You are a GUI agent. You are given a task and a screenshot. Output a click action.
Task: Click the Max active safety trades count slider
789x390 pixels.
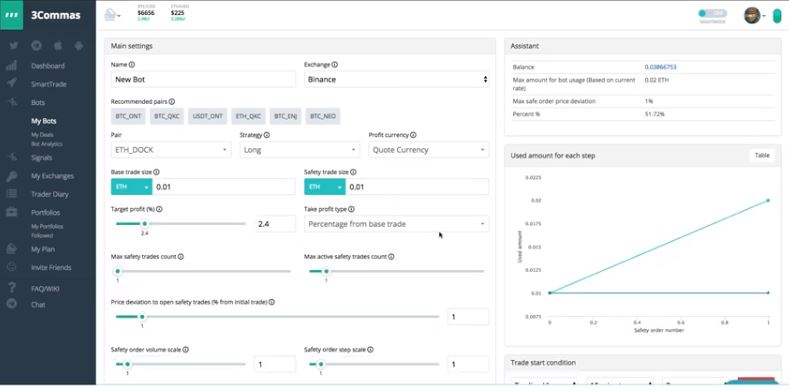326,271
